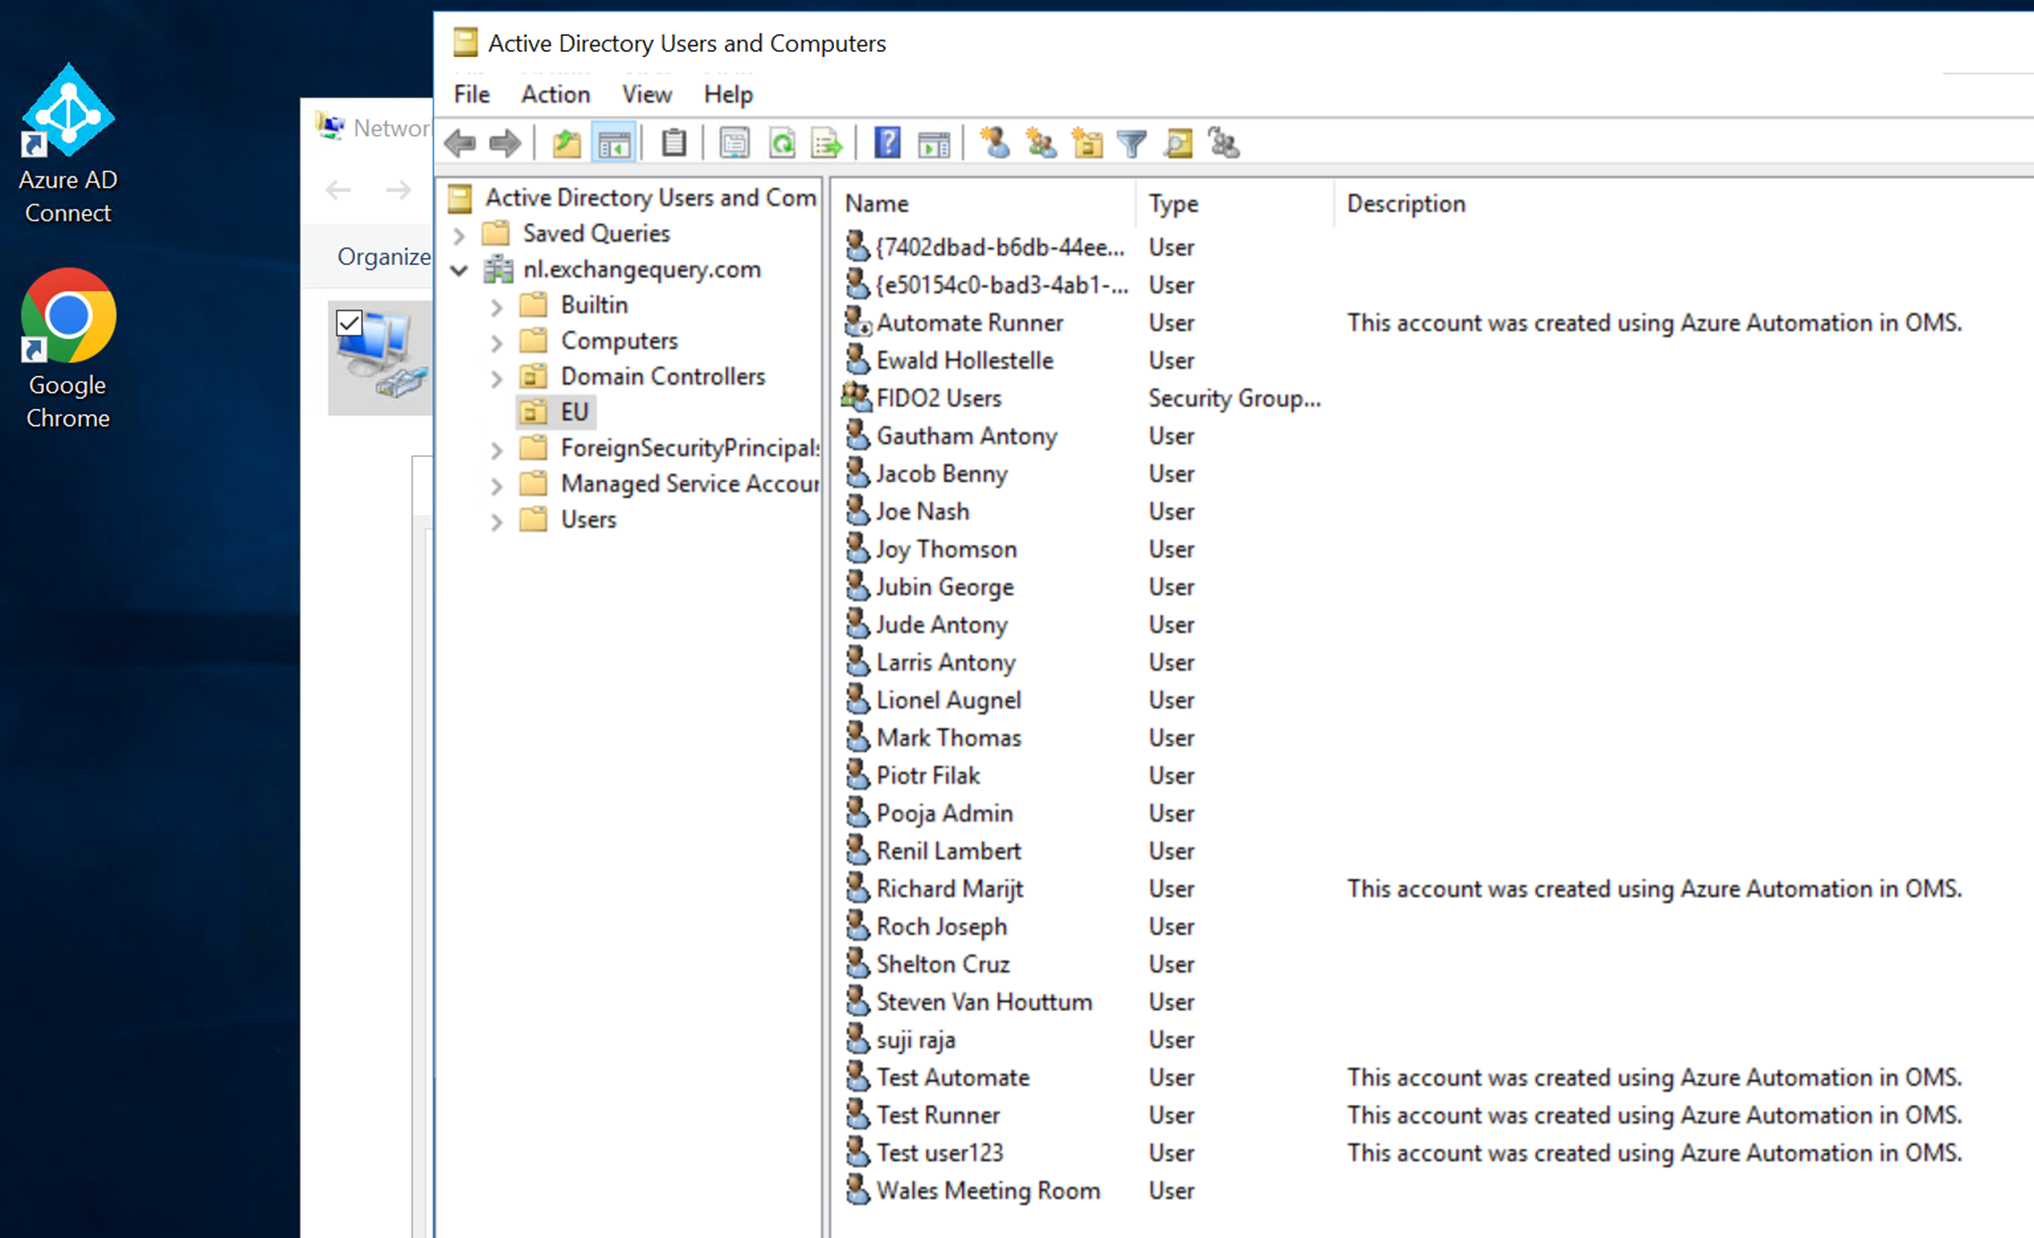Image resolution: width=2034 pixels, height=1238 pixels.
Task: Expand the Domain Controllers container
Action: tap(497, 378)
